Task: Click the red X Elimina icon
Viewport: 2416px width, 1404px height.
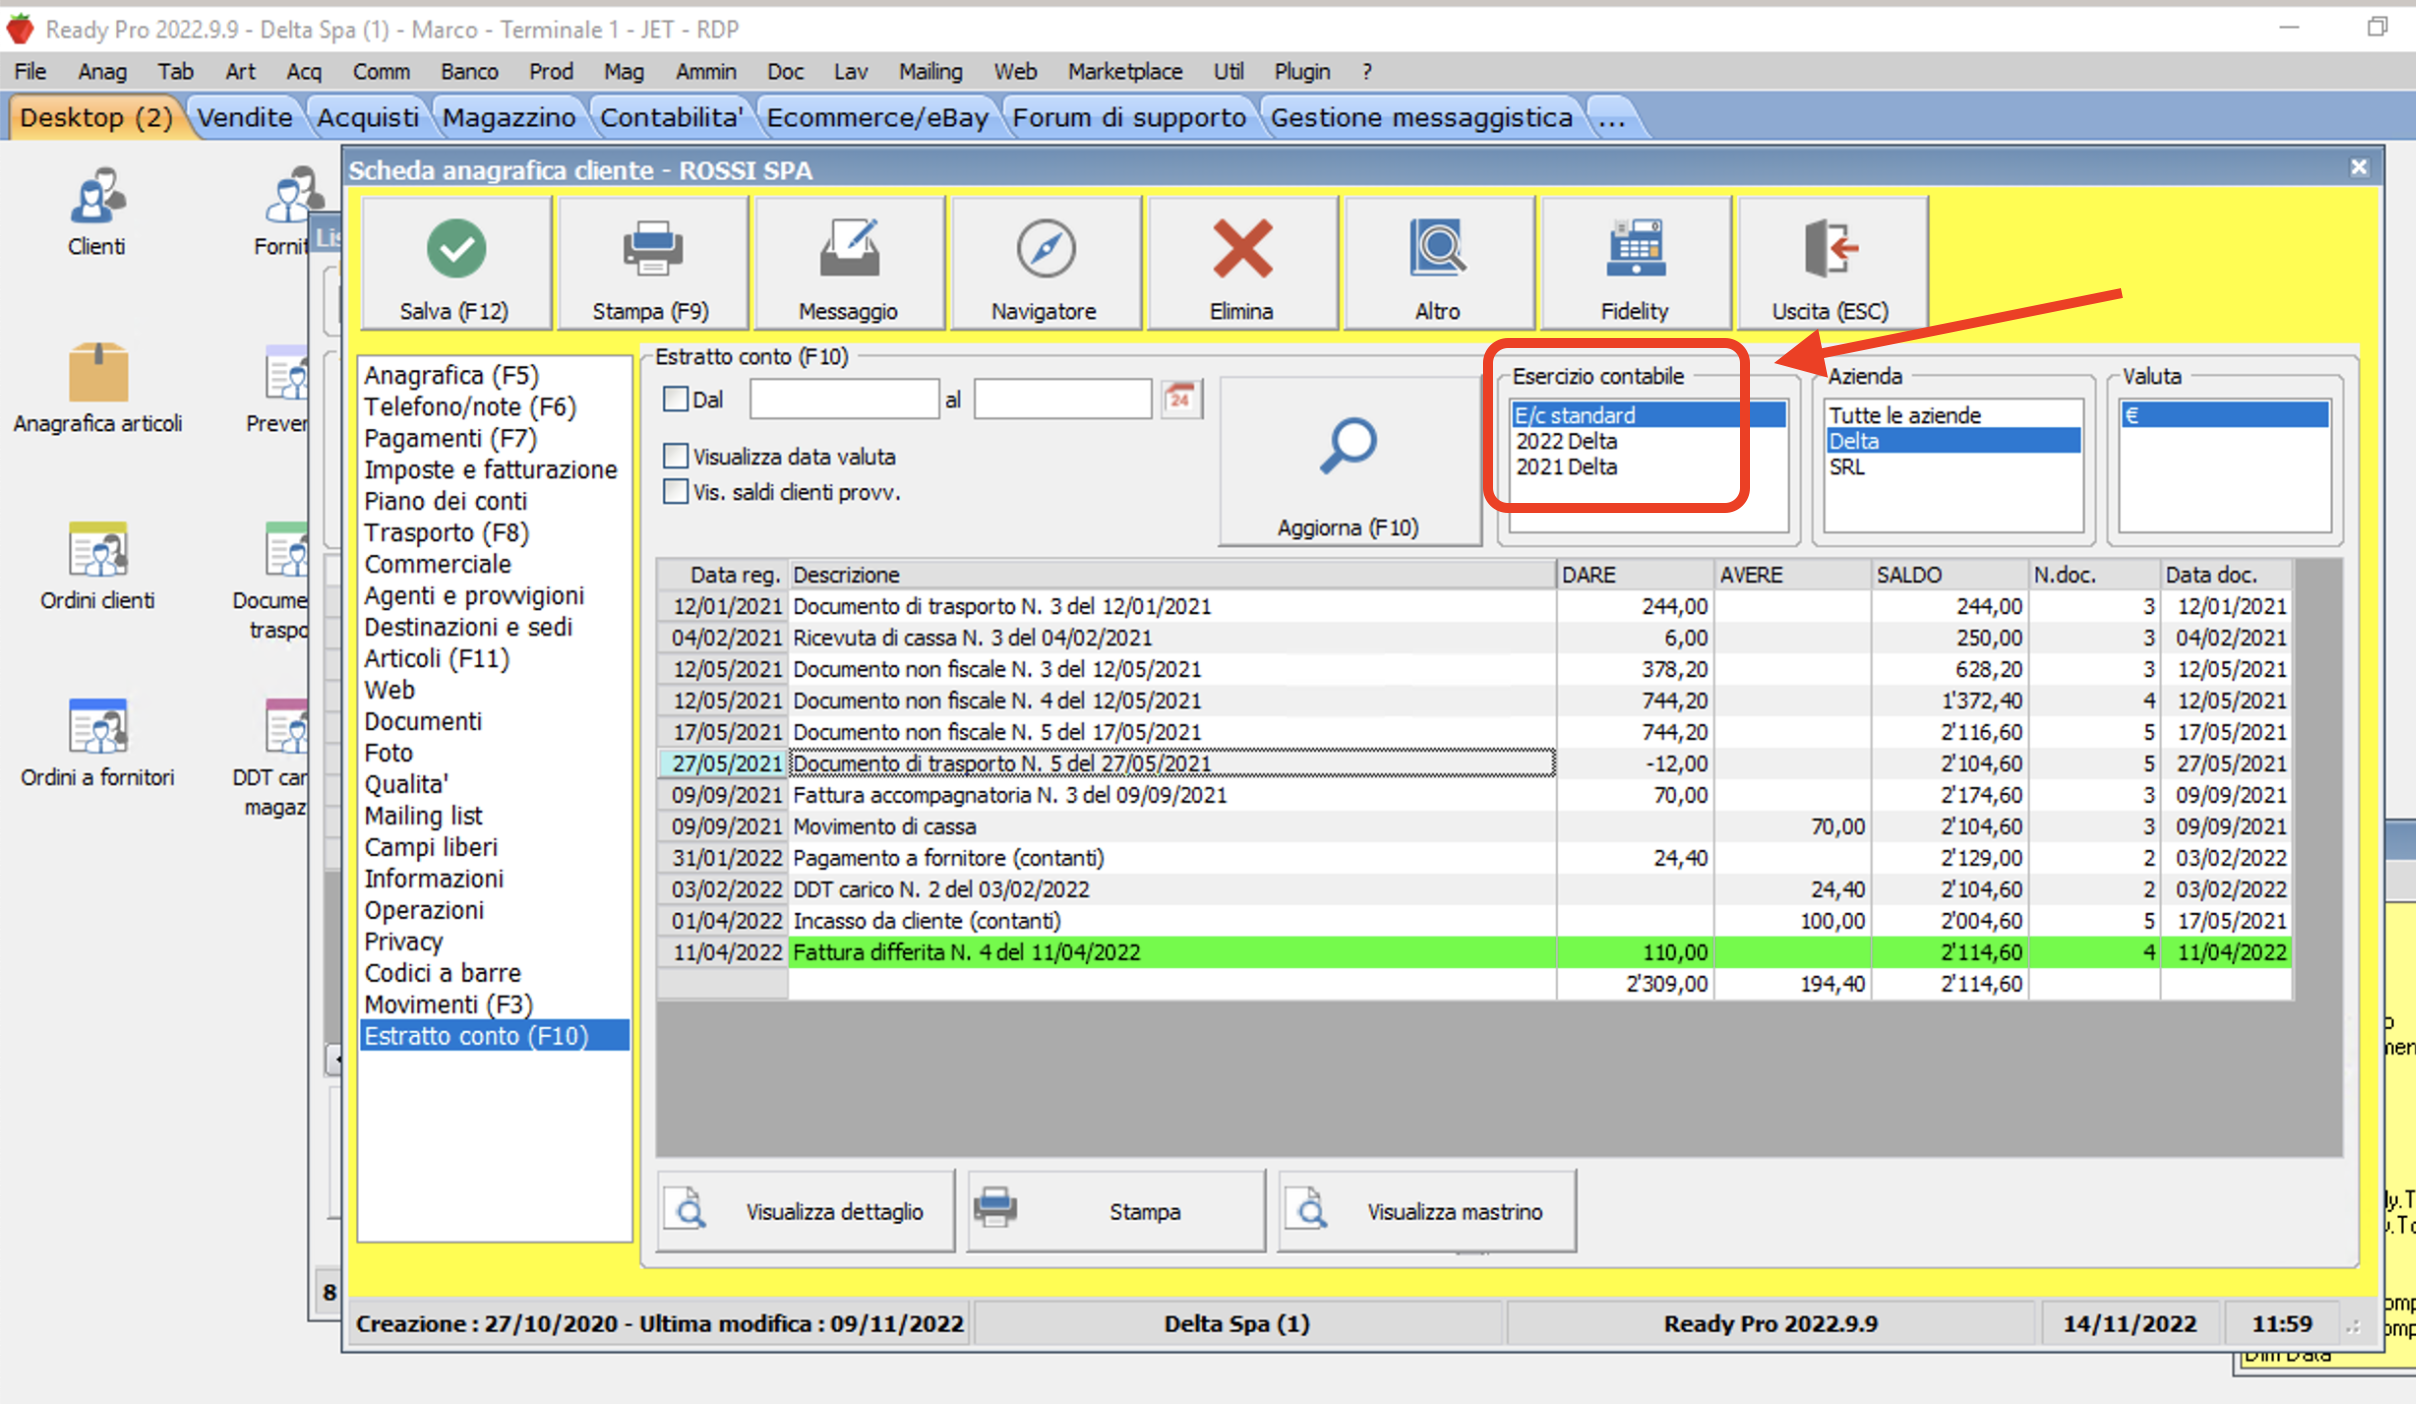Action: [1241, 249]
